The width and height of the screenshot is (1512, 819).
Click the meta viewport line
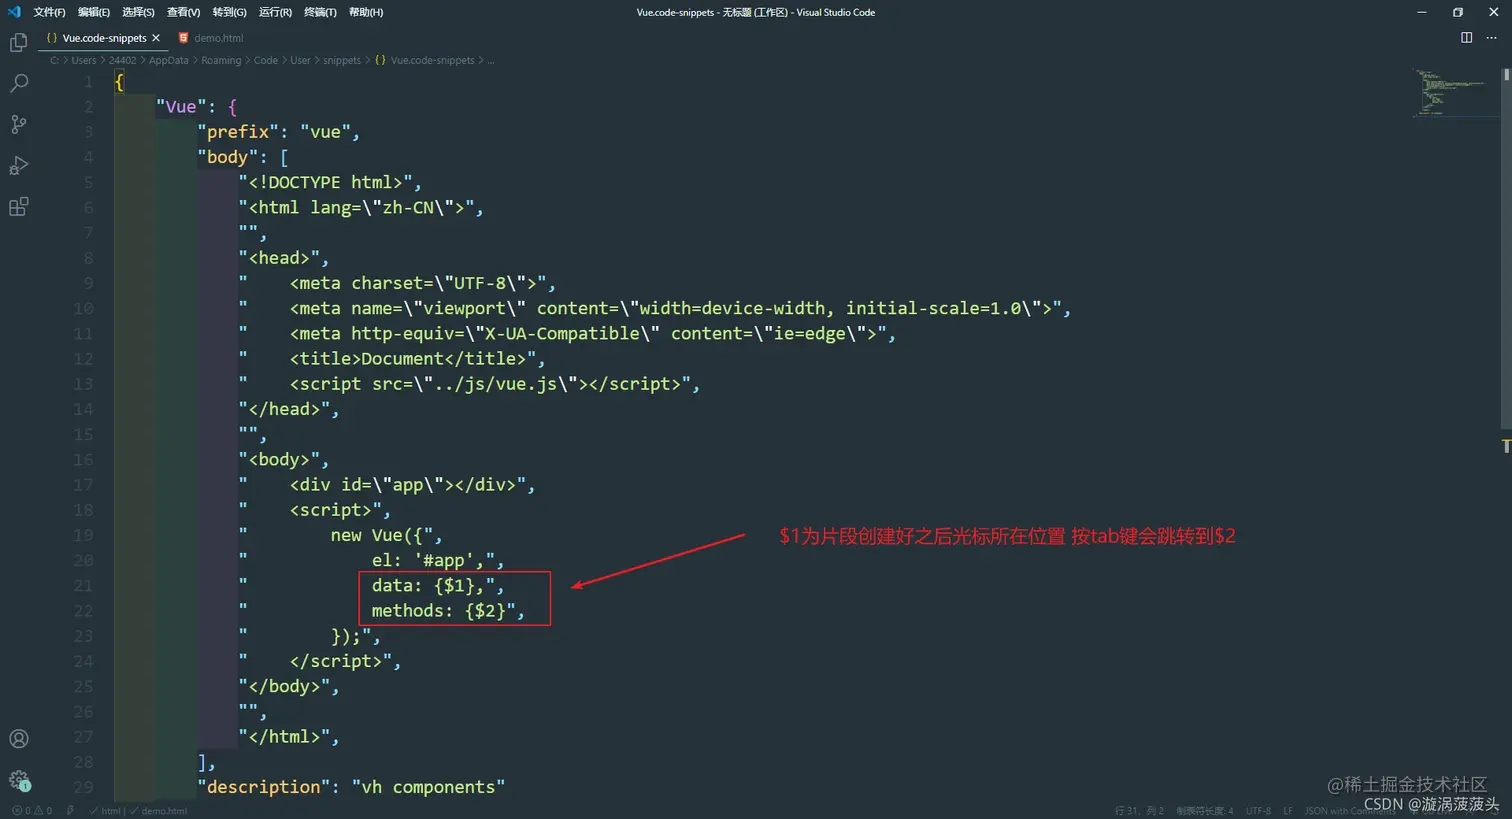tap(655, 308)
